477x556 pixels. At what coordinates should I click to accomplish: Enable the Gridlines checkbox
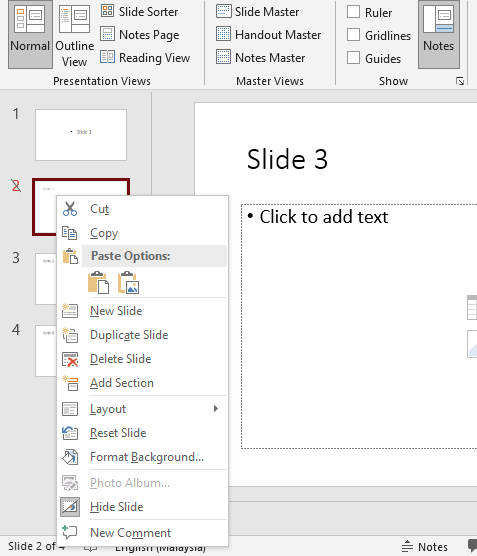(353, 35)
